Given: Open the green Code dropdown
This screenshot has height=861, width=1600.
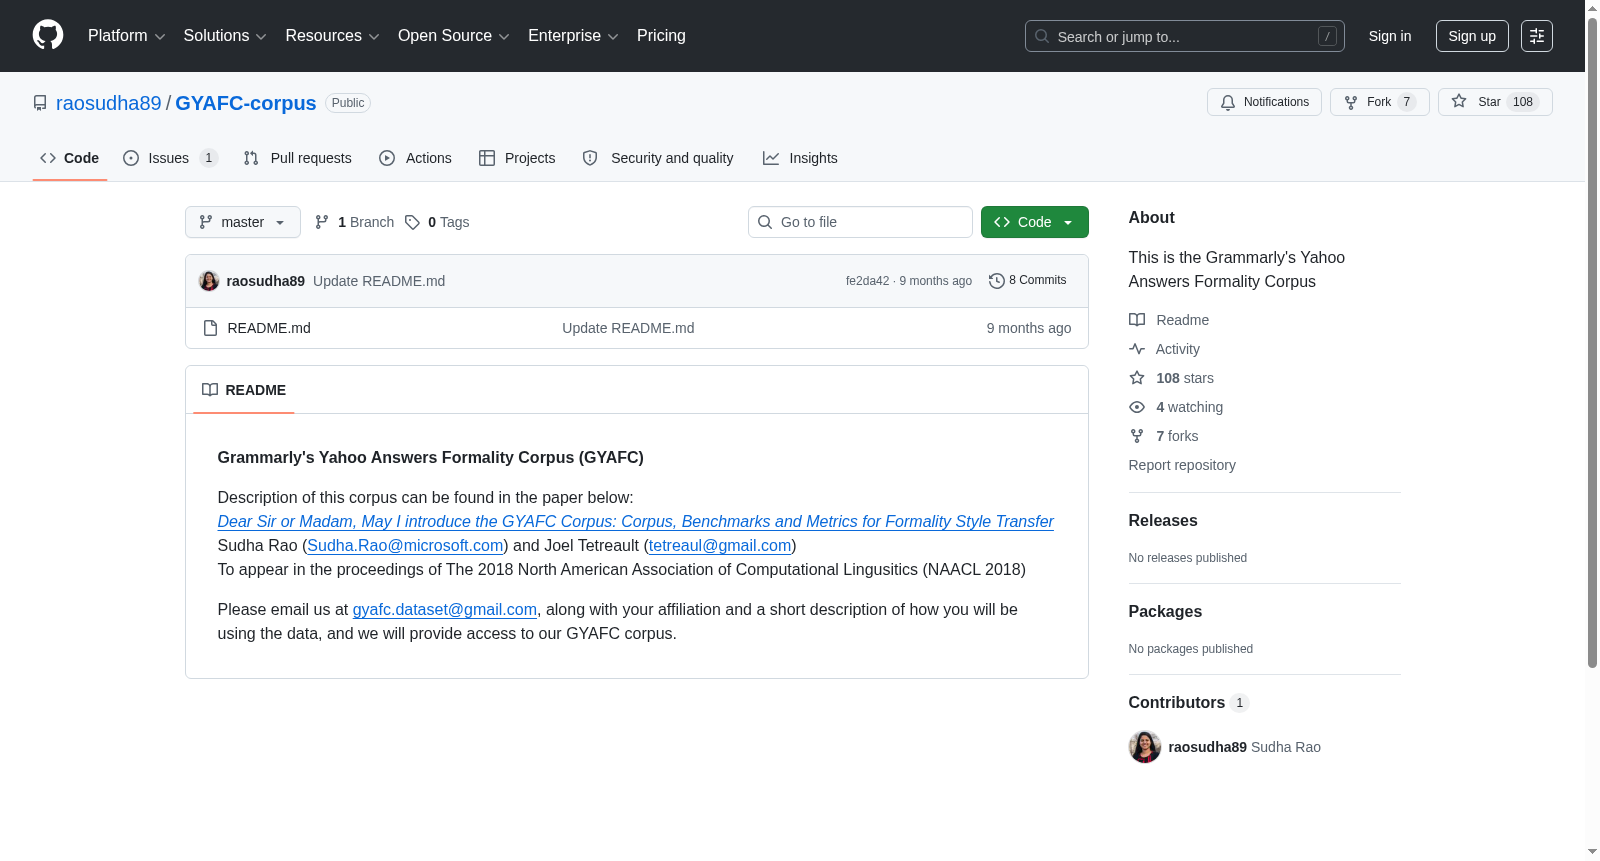Looking at the screenshot, I should (1034, 222).
